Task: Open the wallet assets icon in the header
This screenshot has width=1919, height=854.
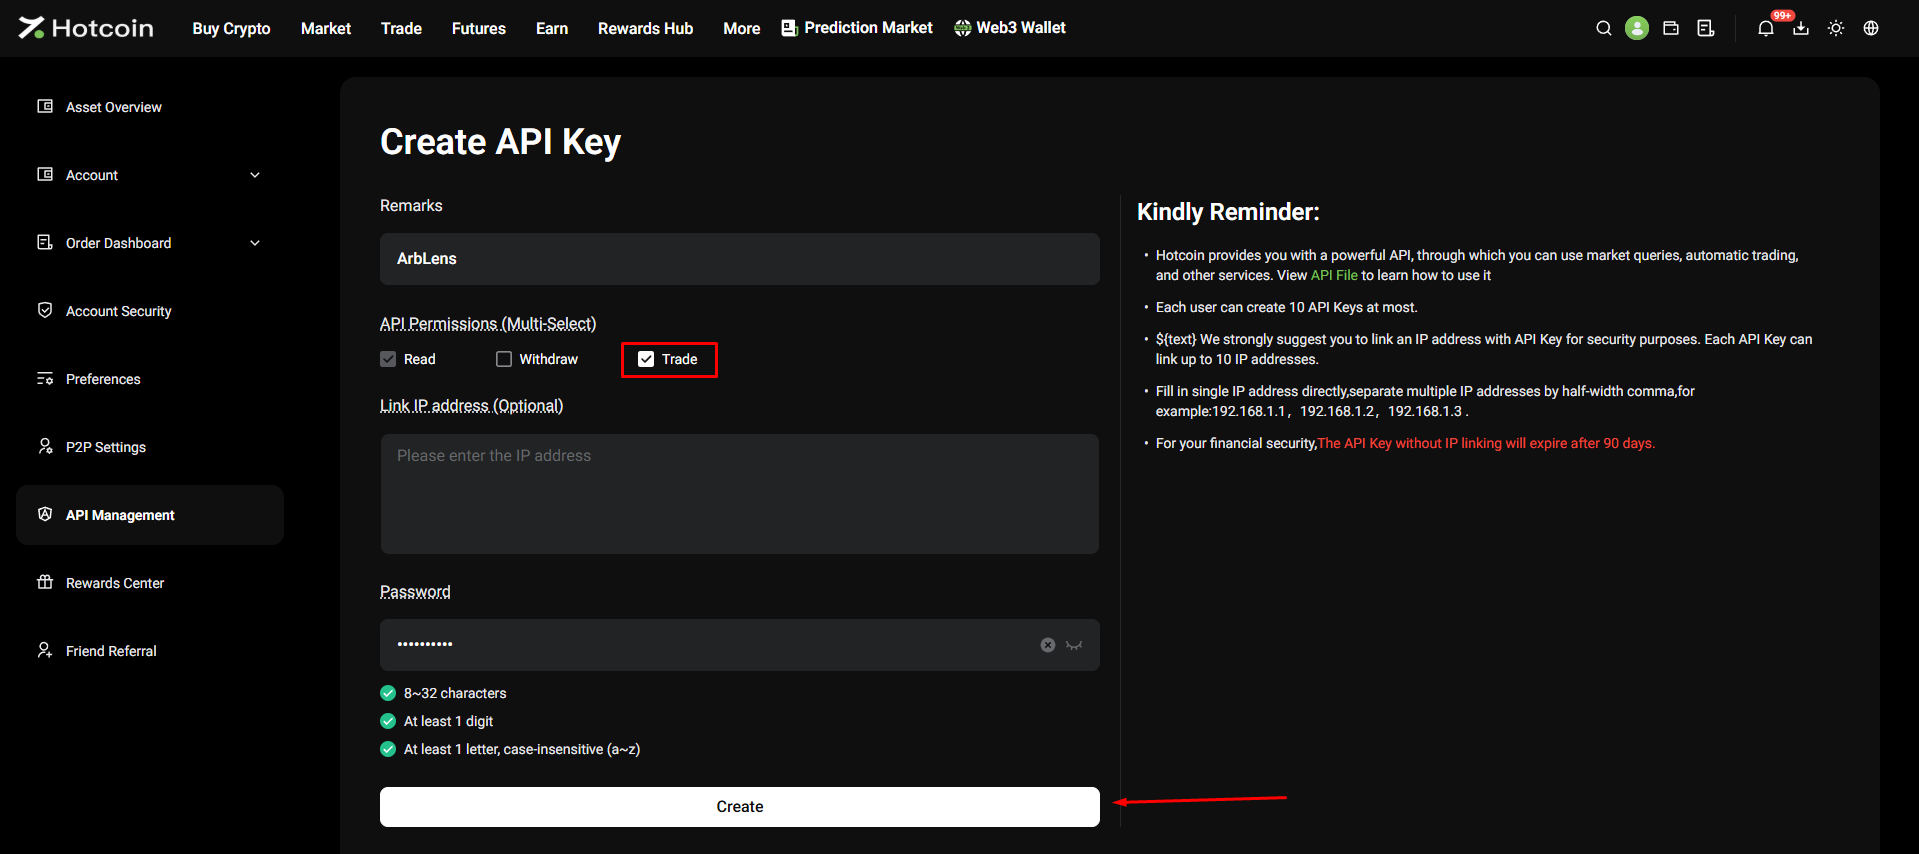Action: tap(1671, 28)
